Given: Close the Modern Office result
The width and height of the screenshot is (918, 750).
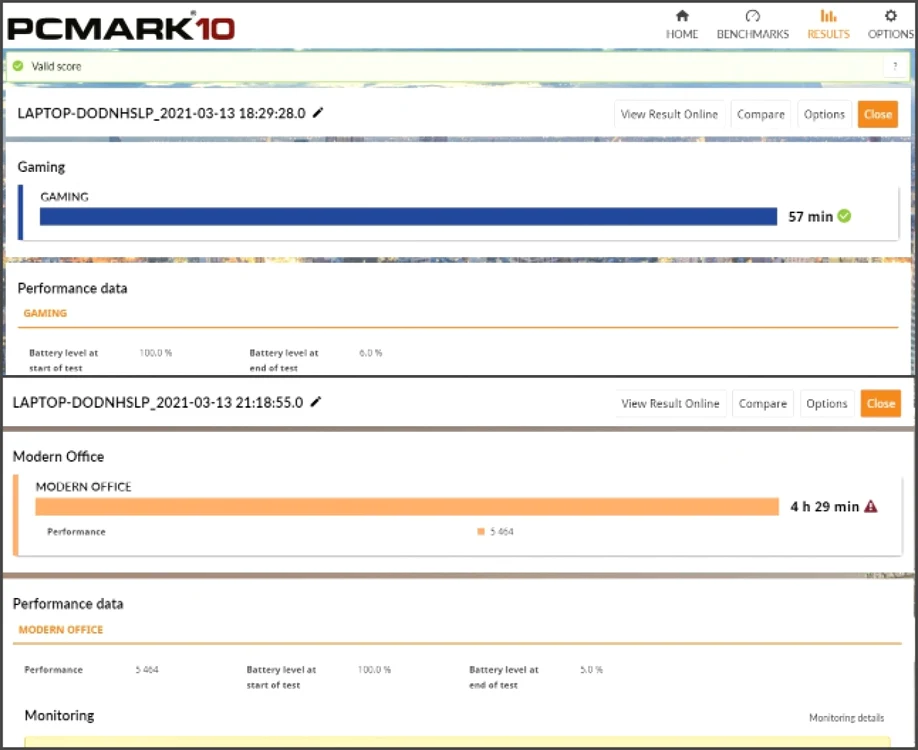Looking at the screenshot, I should click(x=881, y=403).
